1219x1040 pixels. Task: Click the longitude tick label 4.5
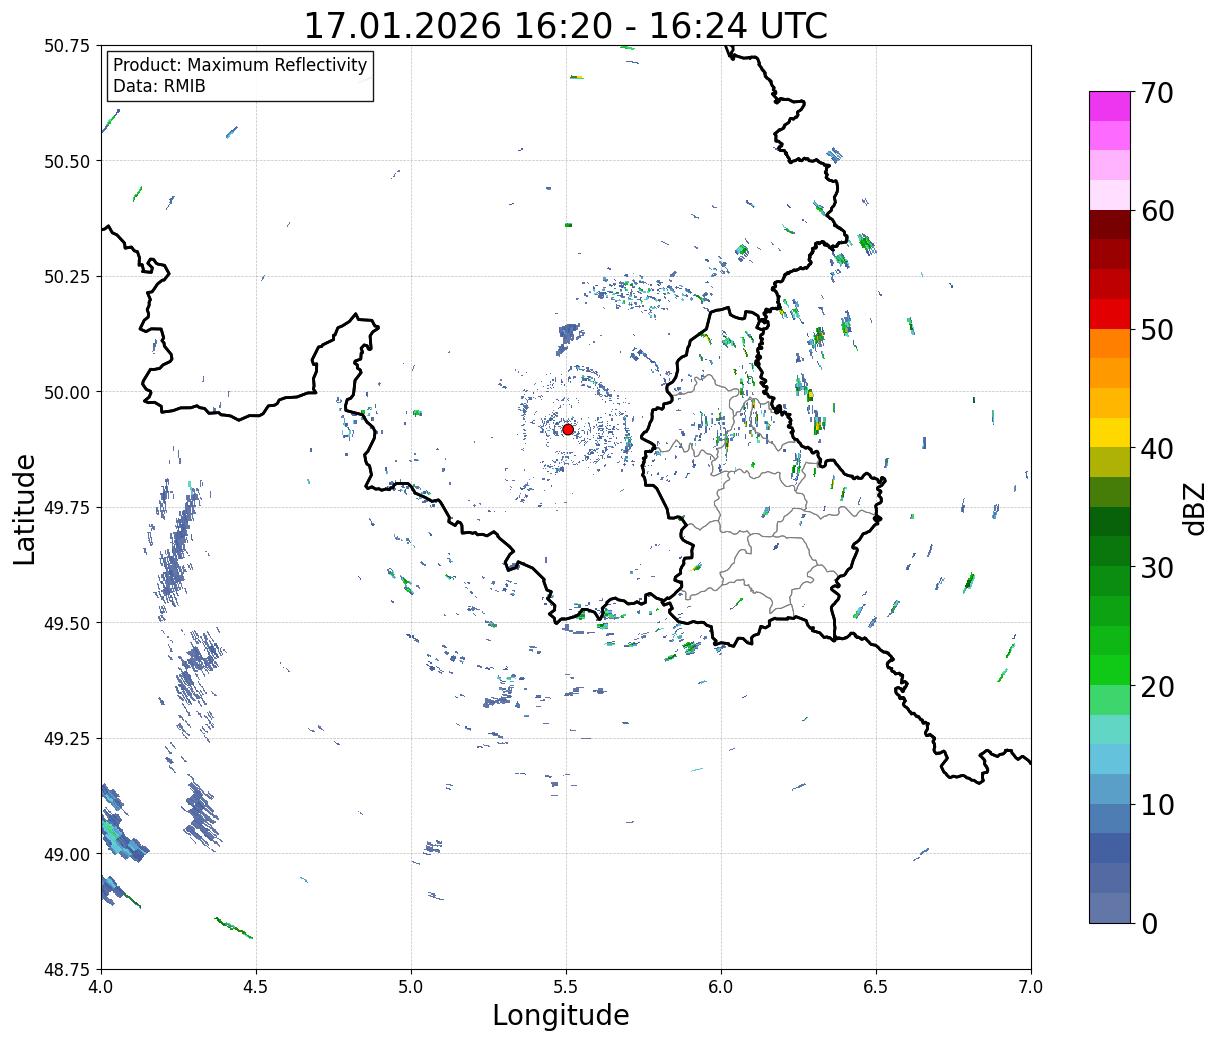[x=256, y=987]
